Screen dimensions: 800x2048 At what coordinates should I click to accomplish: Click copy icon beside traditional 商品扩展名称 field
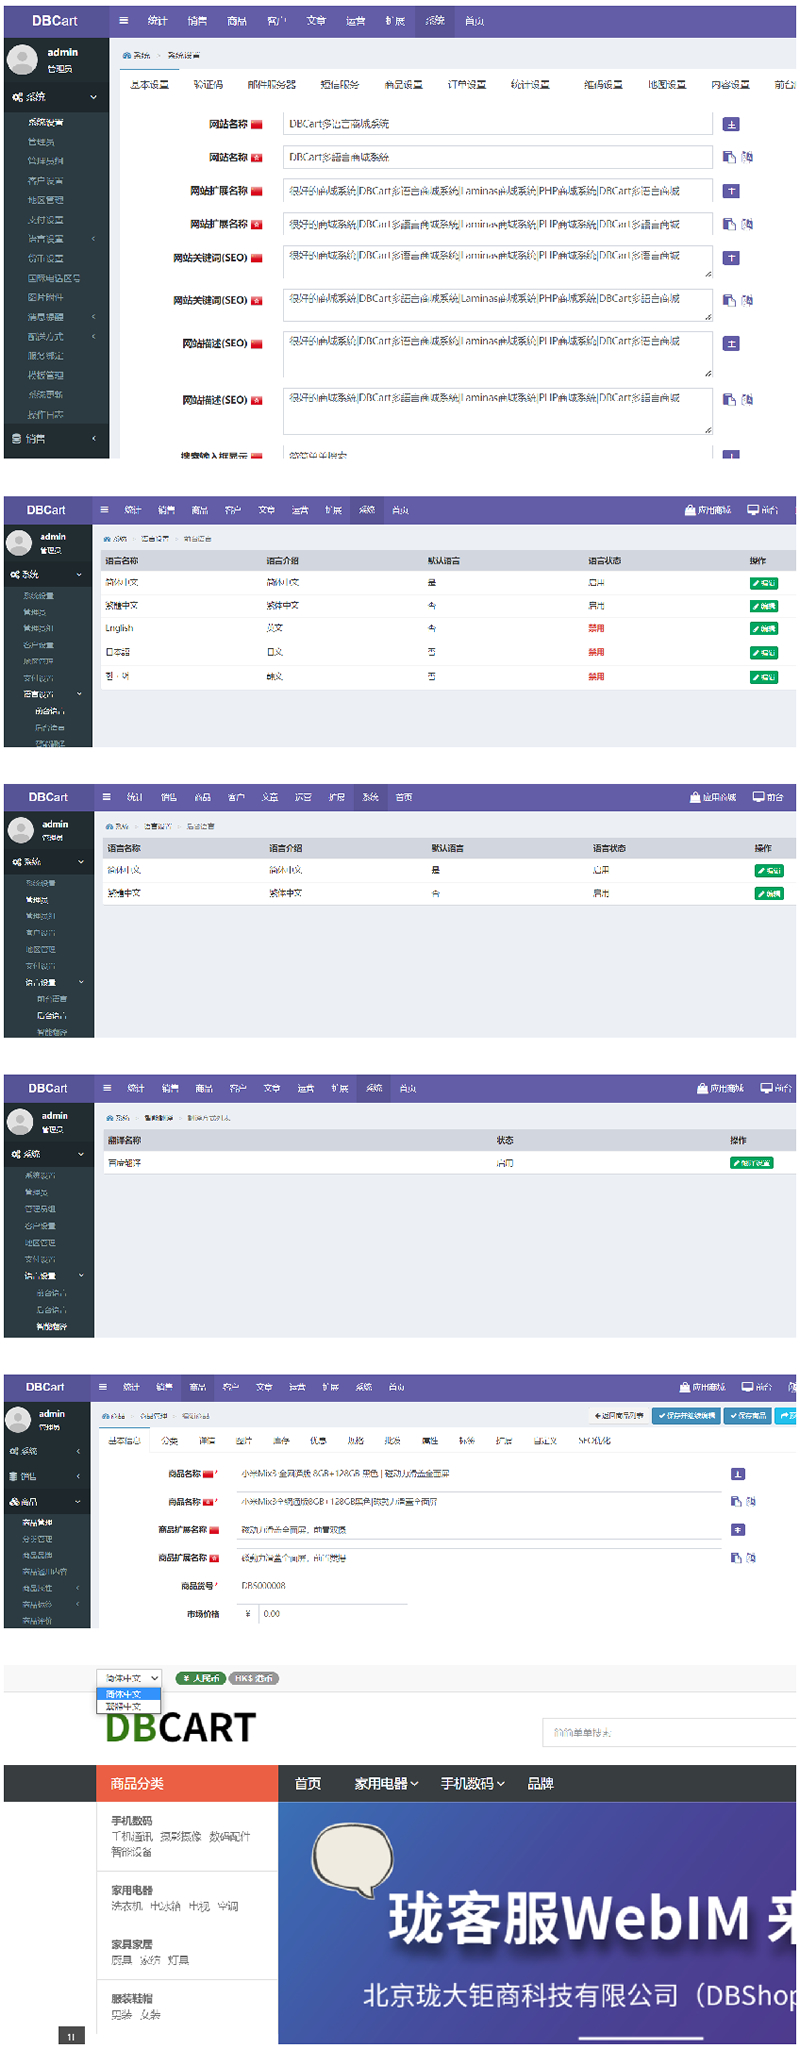pos(736,1558)
